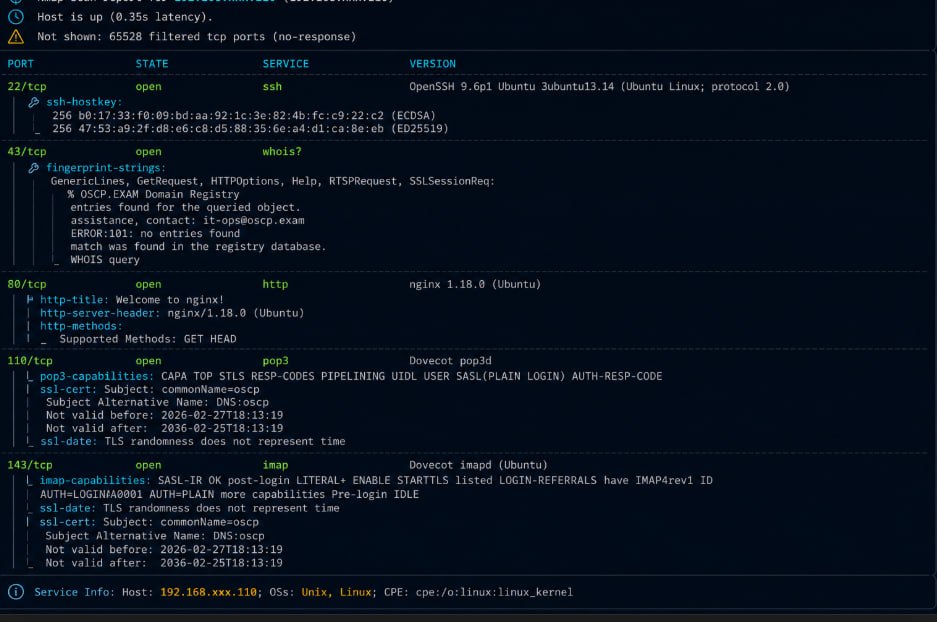This screenshot has width=937, height=622.
Task: Click the Linux OS value in Service Info
Action: coord(356,592)
